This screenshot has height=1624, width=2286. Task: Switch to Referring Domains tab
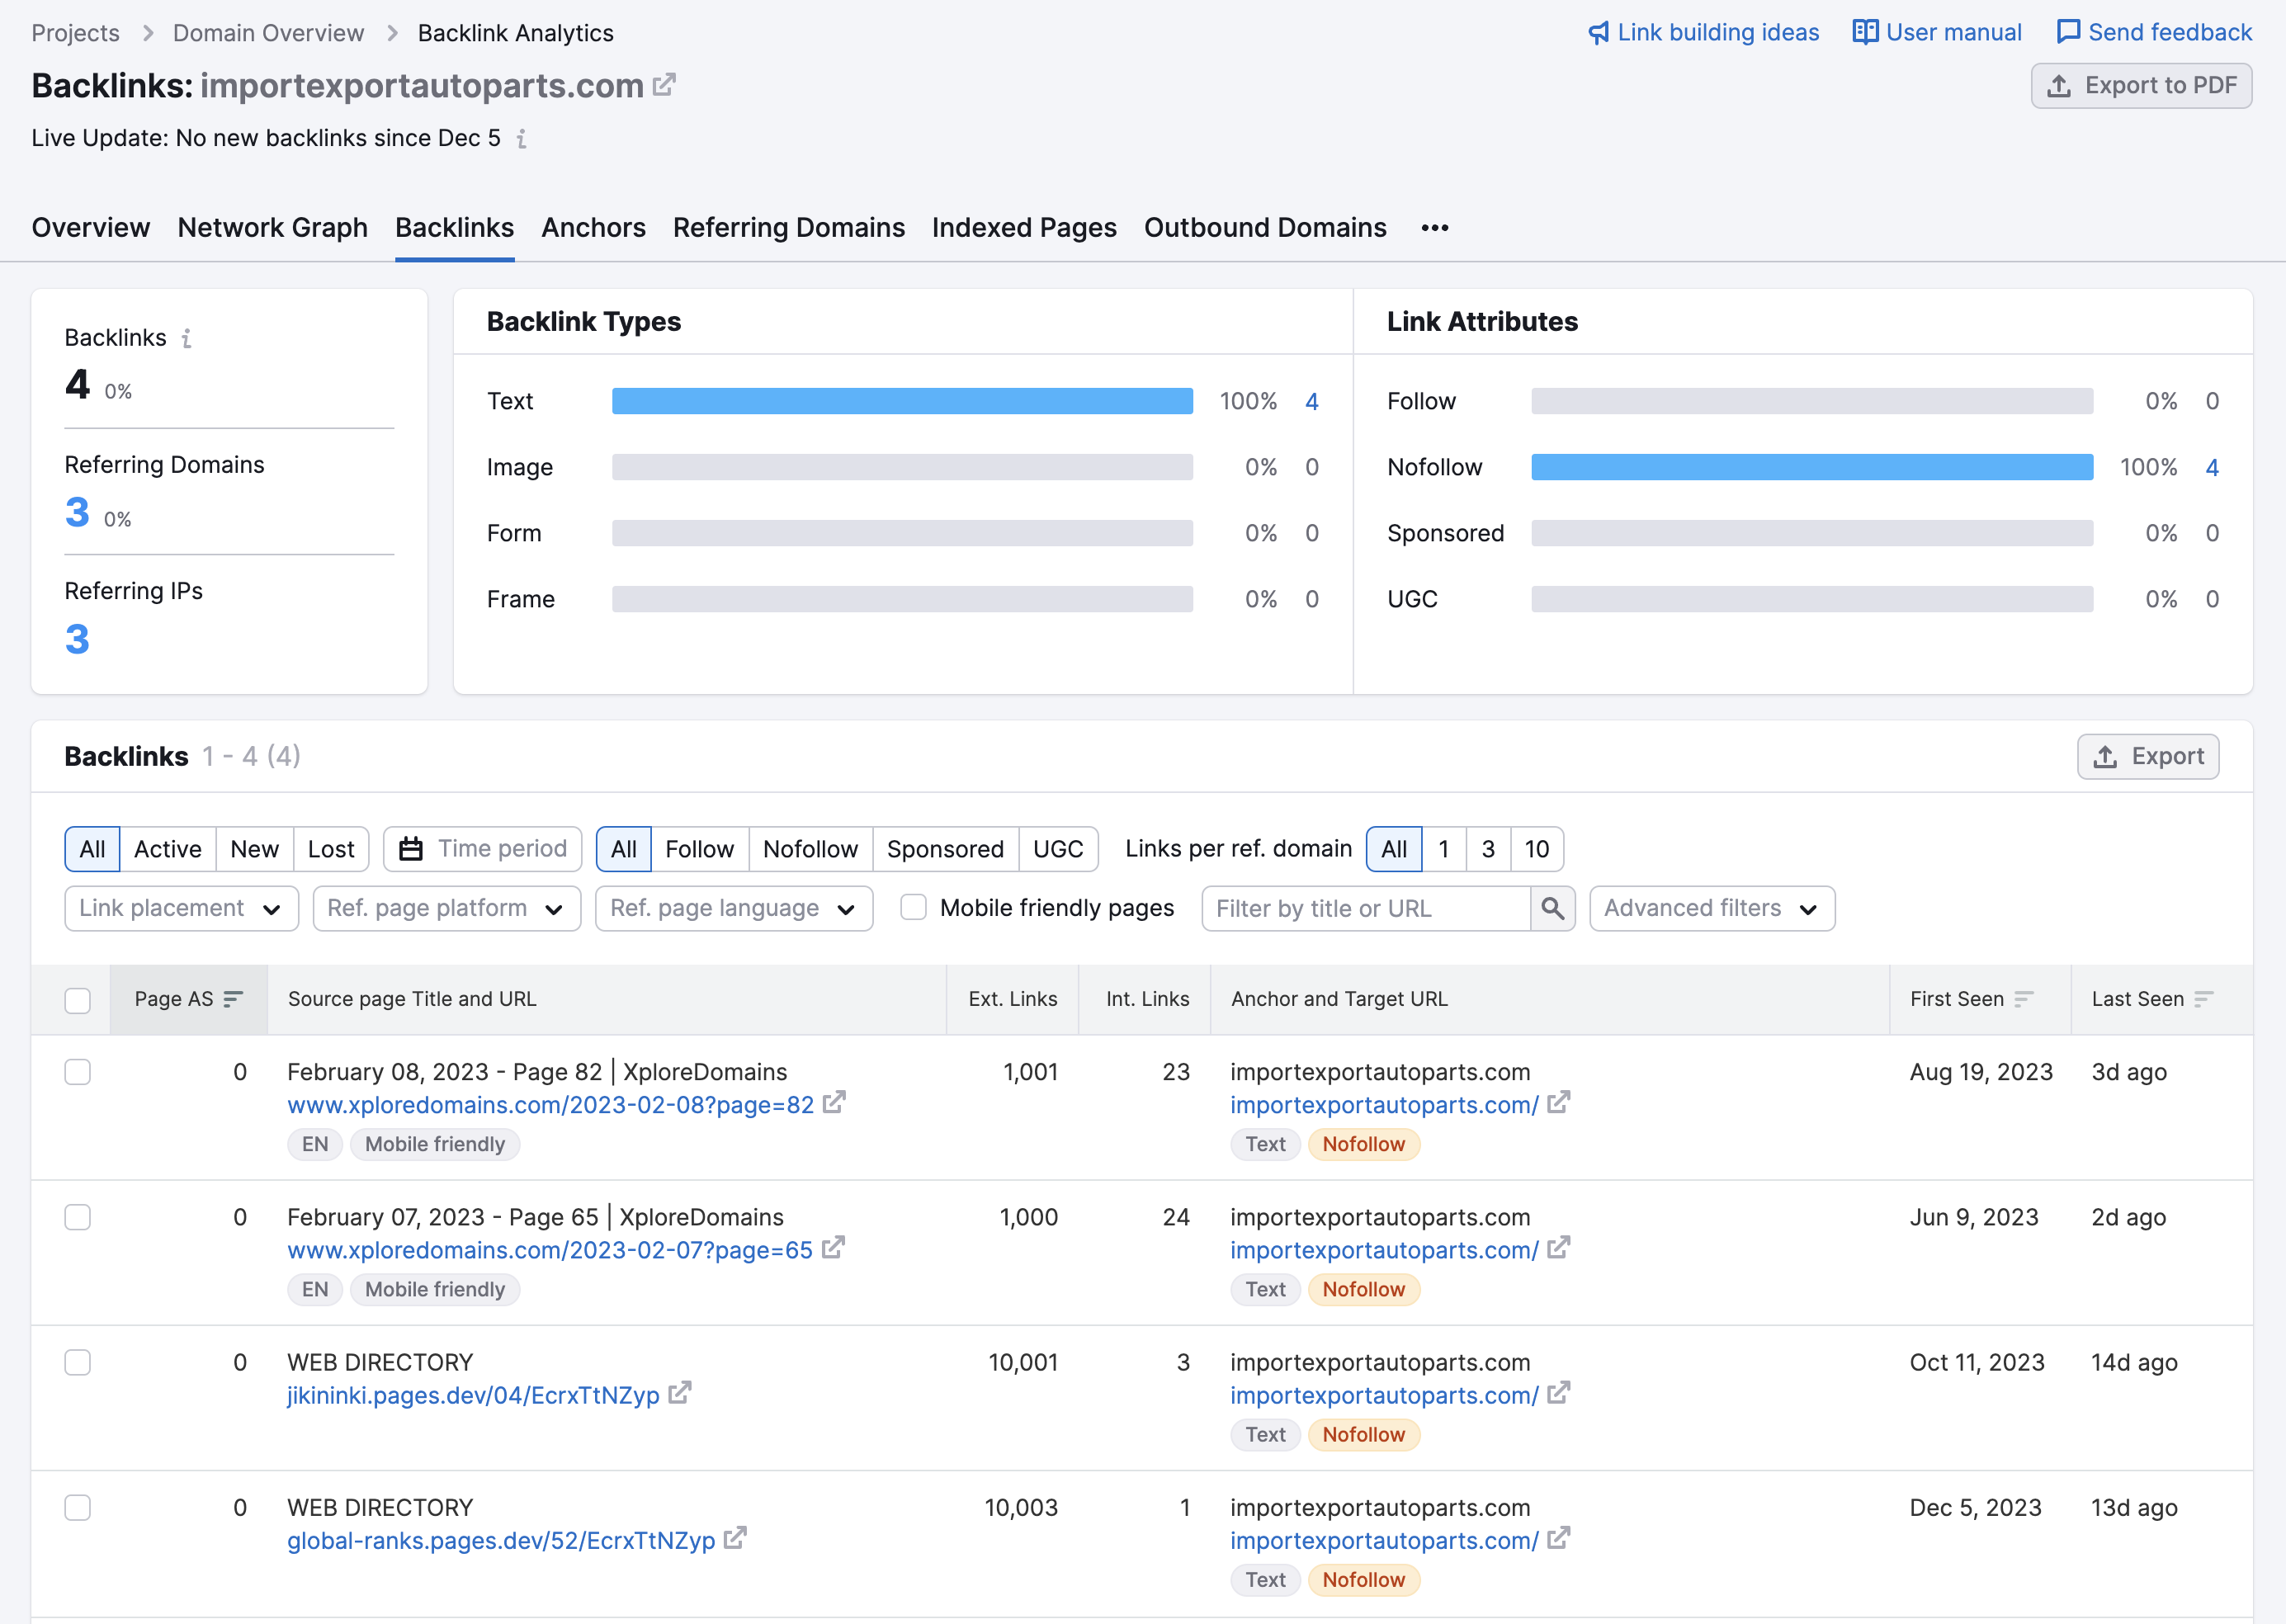(788, 228)
